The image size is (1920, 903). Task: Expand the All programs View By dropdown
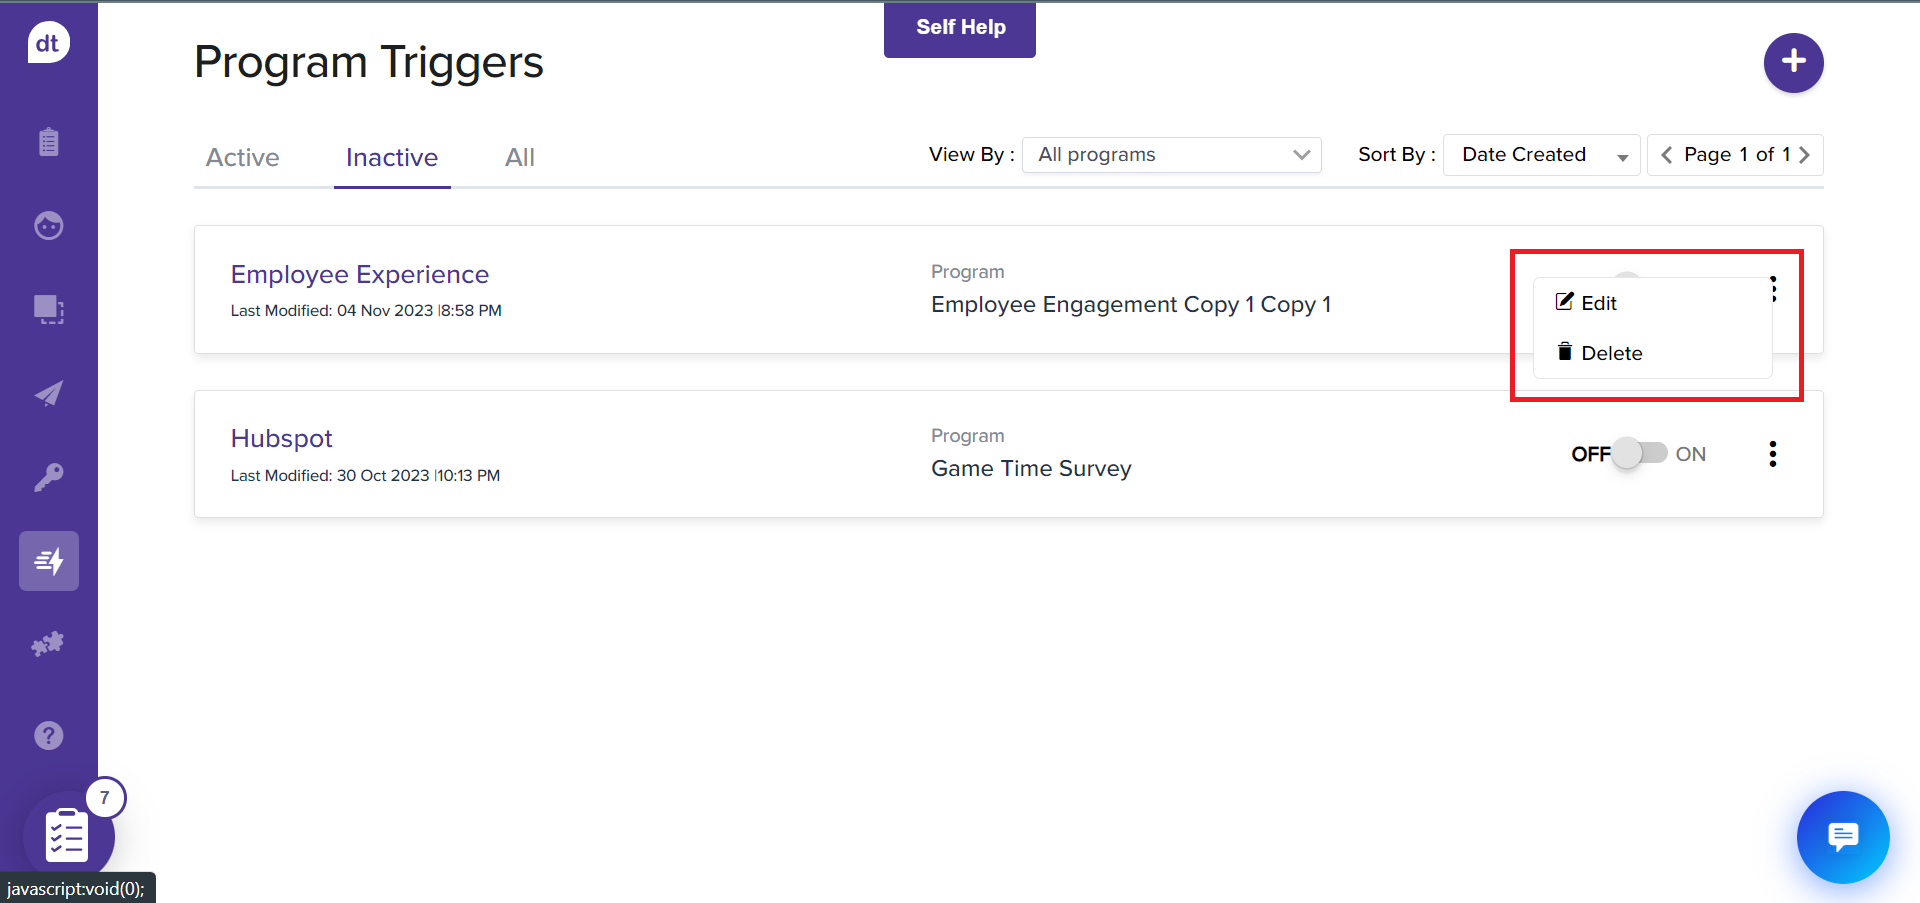point(1171,155)
